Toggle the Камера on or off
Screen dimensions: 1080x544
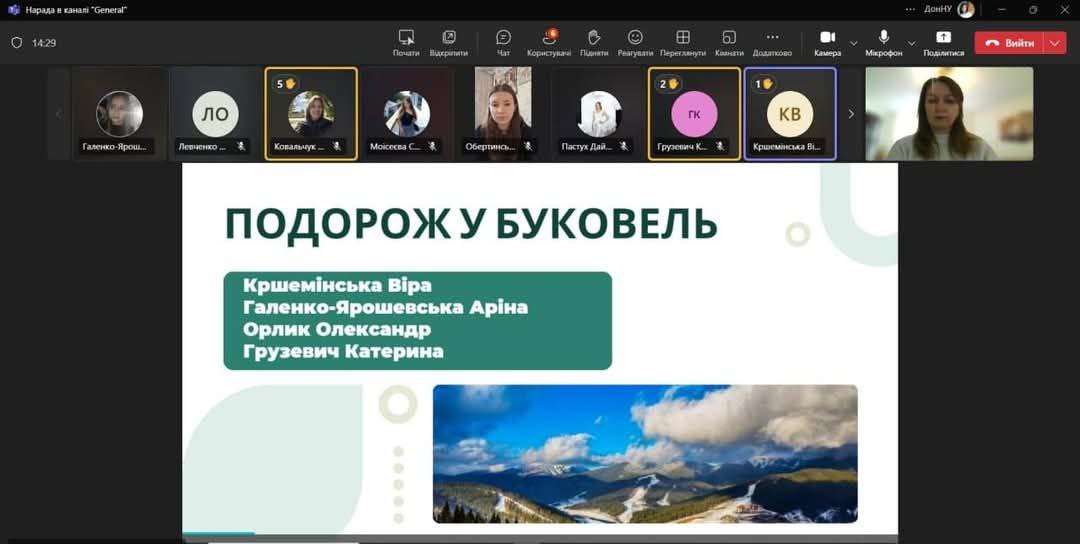[x=828, y=43]
